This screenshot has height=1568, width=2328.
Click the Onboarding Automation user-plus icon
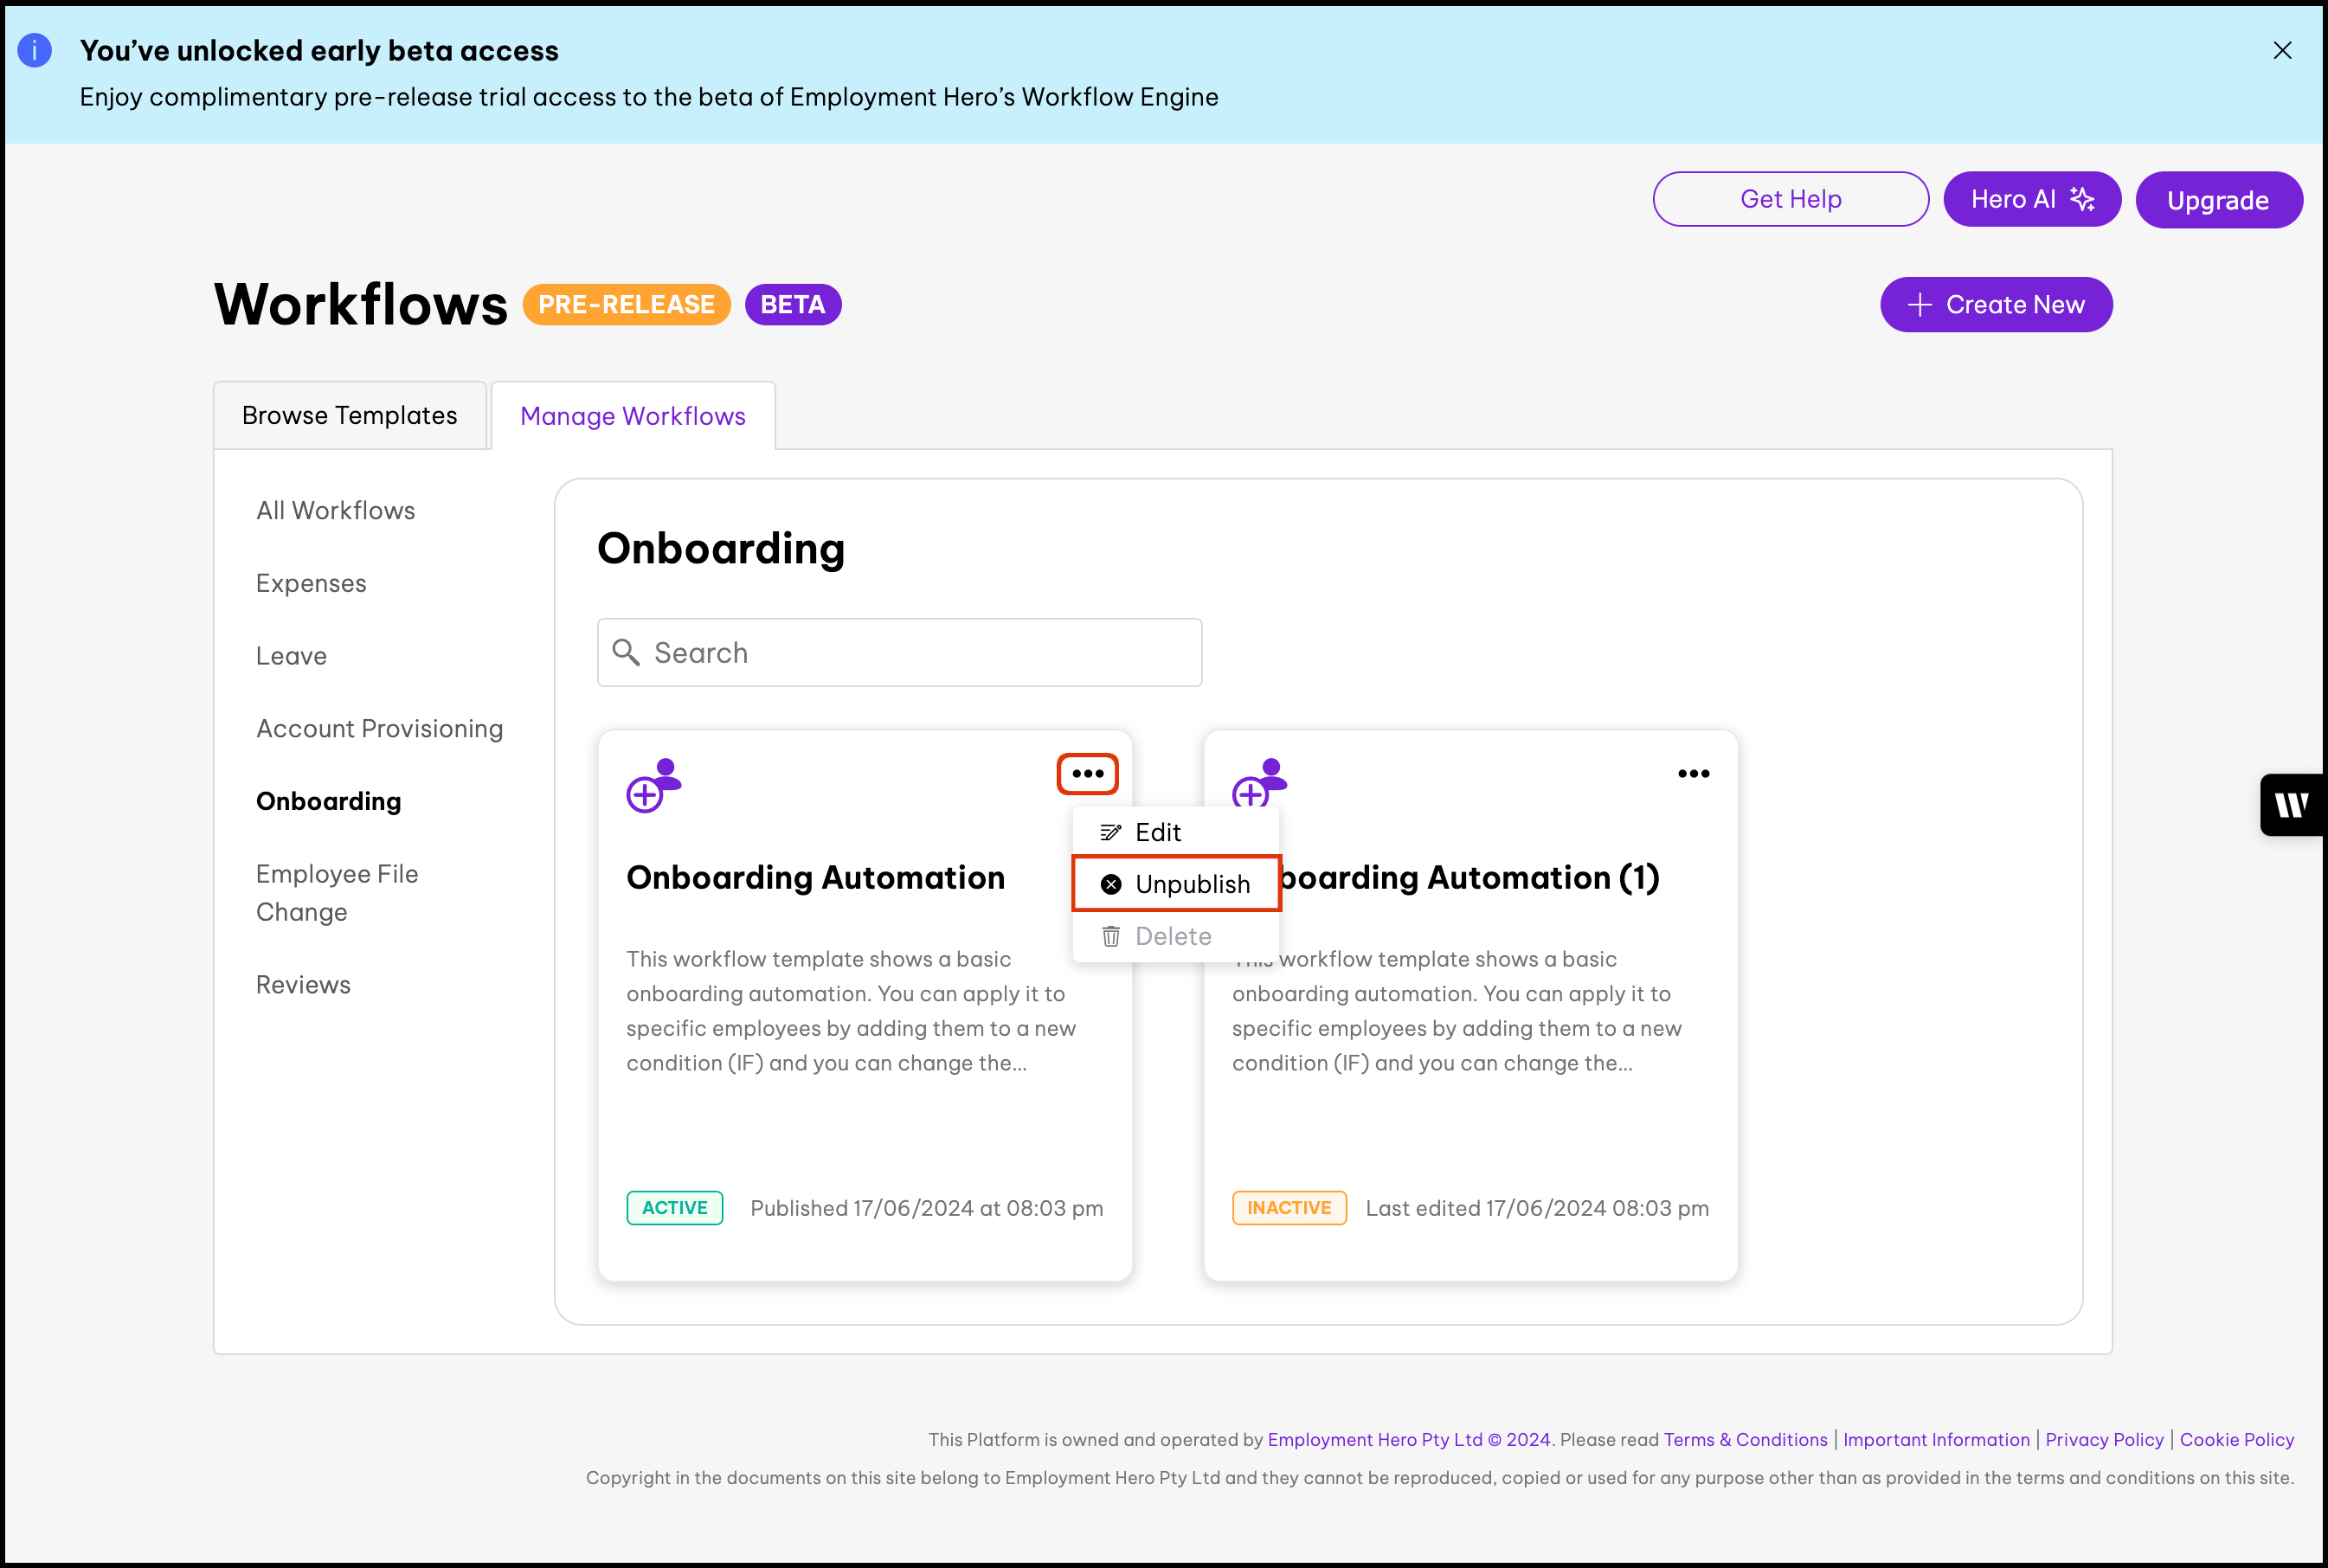(x=654, y=785)
